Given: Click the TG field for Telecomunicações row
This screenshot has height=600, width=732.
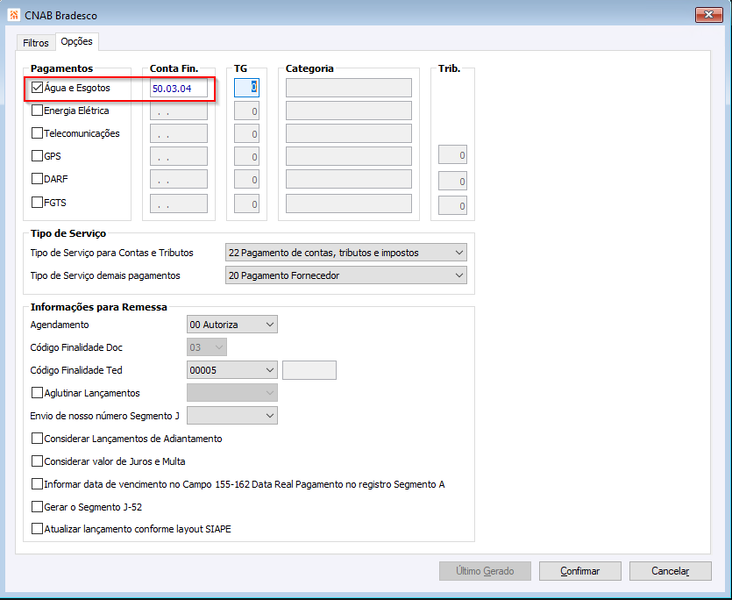Looking at the screenshot, I should click(x=246, y=134).
